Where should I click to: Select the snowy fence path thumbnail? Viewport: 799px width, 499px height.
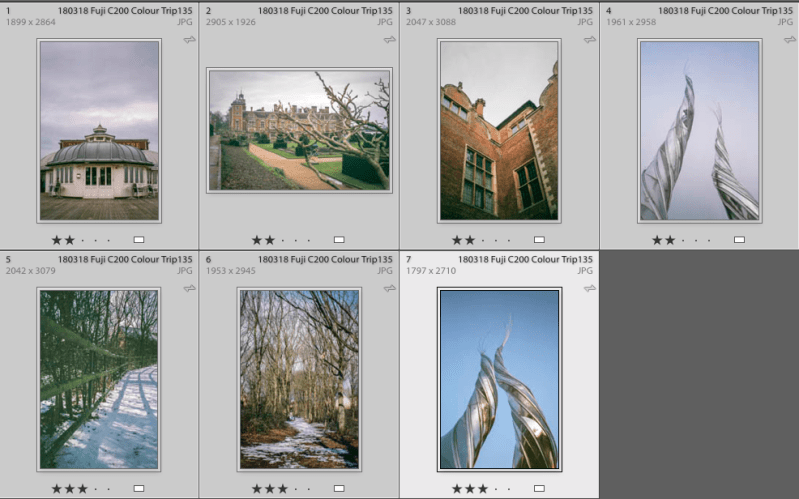click(98, 379)
